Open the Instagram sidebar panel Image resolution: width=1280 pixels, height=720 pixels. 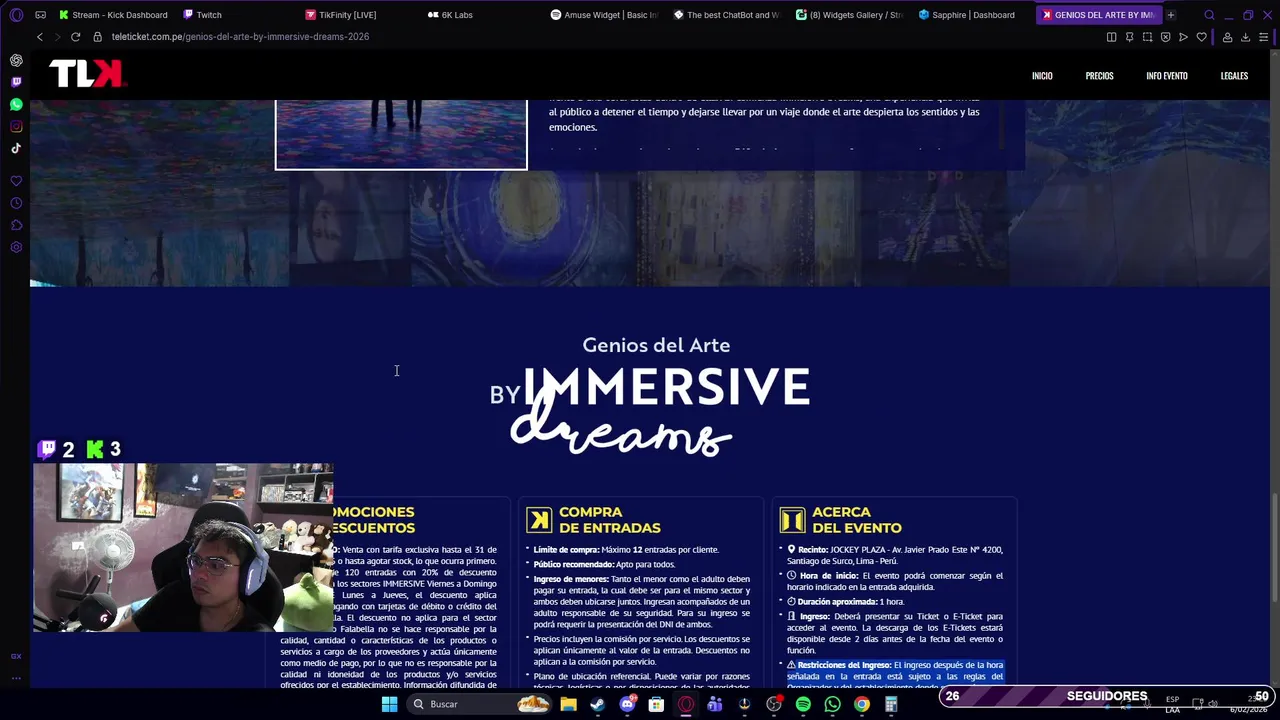(x=16, y=126)
